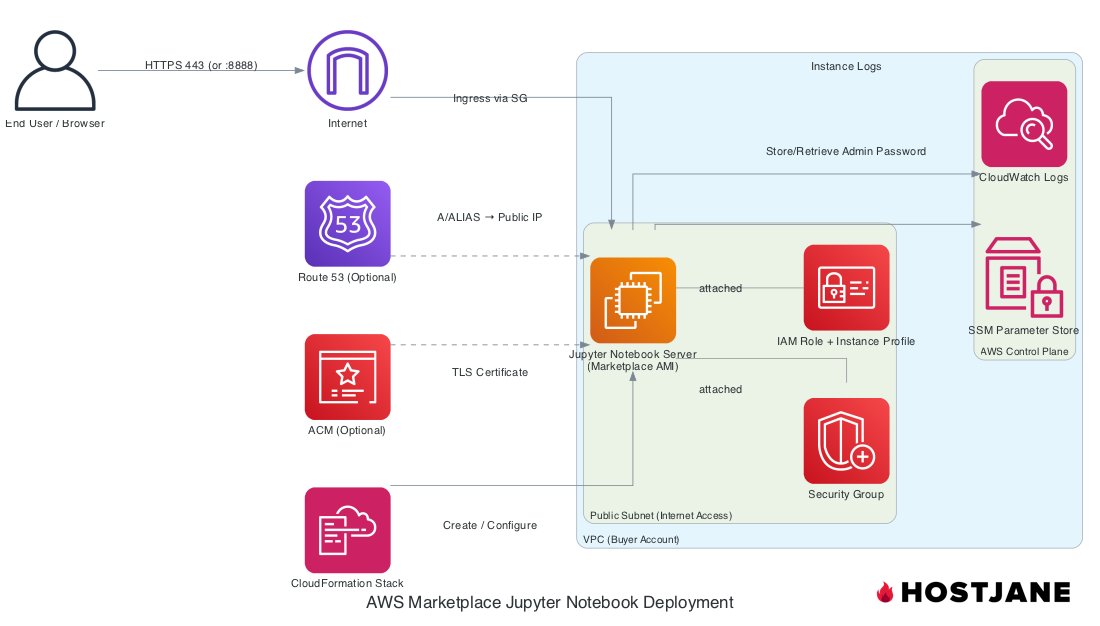
Task: Click the 'Route 53 (Optional)' caption
Action: pyautogui.click(x=347, y=278)
